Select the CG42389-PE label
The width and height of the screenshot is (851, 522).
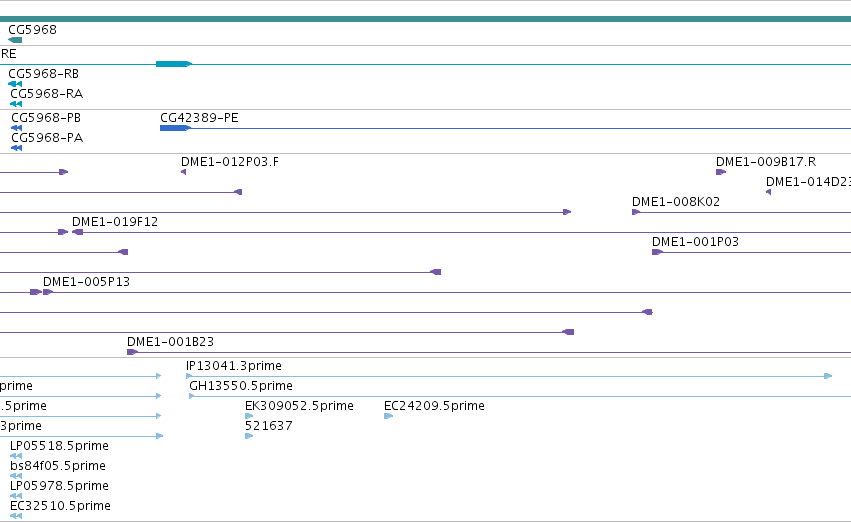coord(199,118)
